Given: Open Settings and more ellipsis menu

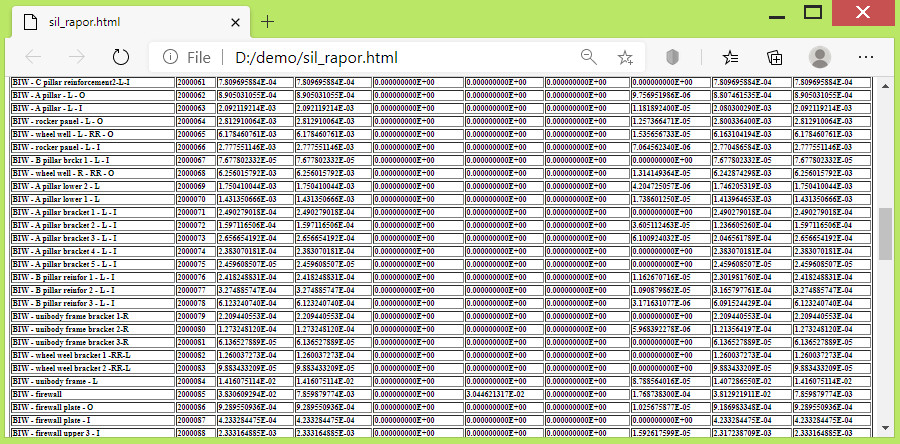Looking at the screenshot, I should click(x=864, y=57).
